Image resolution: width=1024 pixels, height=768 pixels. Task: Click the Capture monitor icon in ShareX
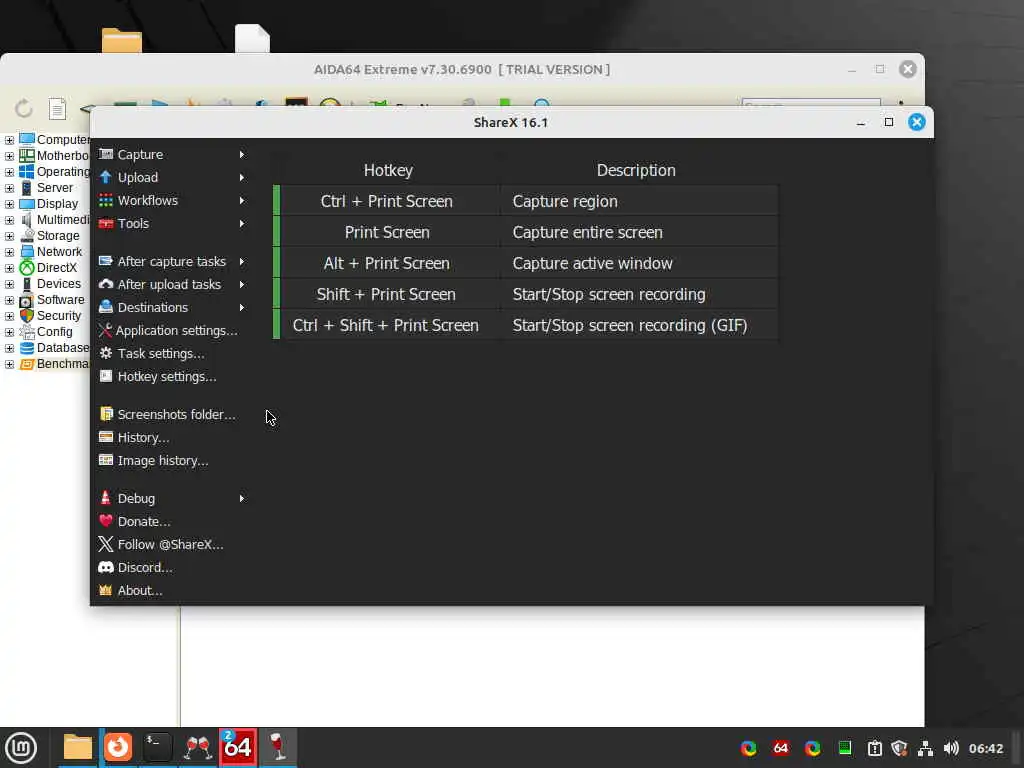106,154
